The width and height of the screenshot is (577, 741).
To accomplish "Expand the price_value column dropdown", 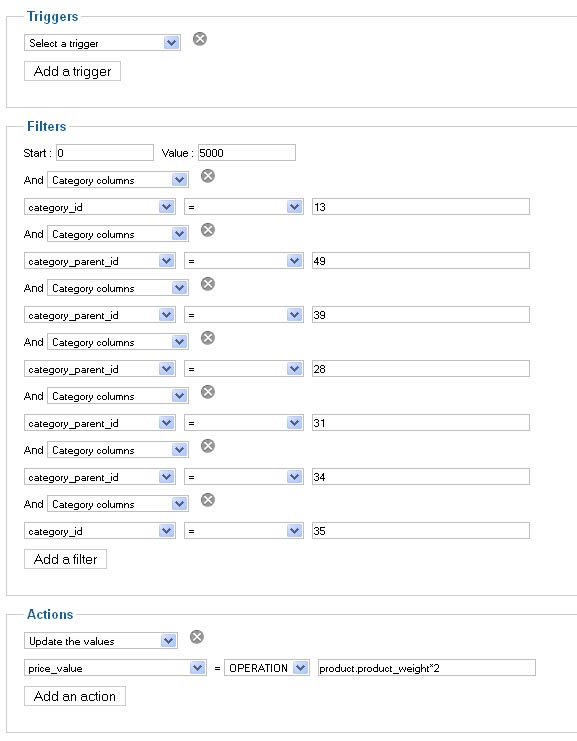I will (x=115, y=668).
